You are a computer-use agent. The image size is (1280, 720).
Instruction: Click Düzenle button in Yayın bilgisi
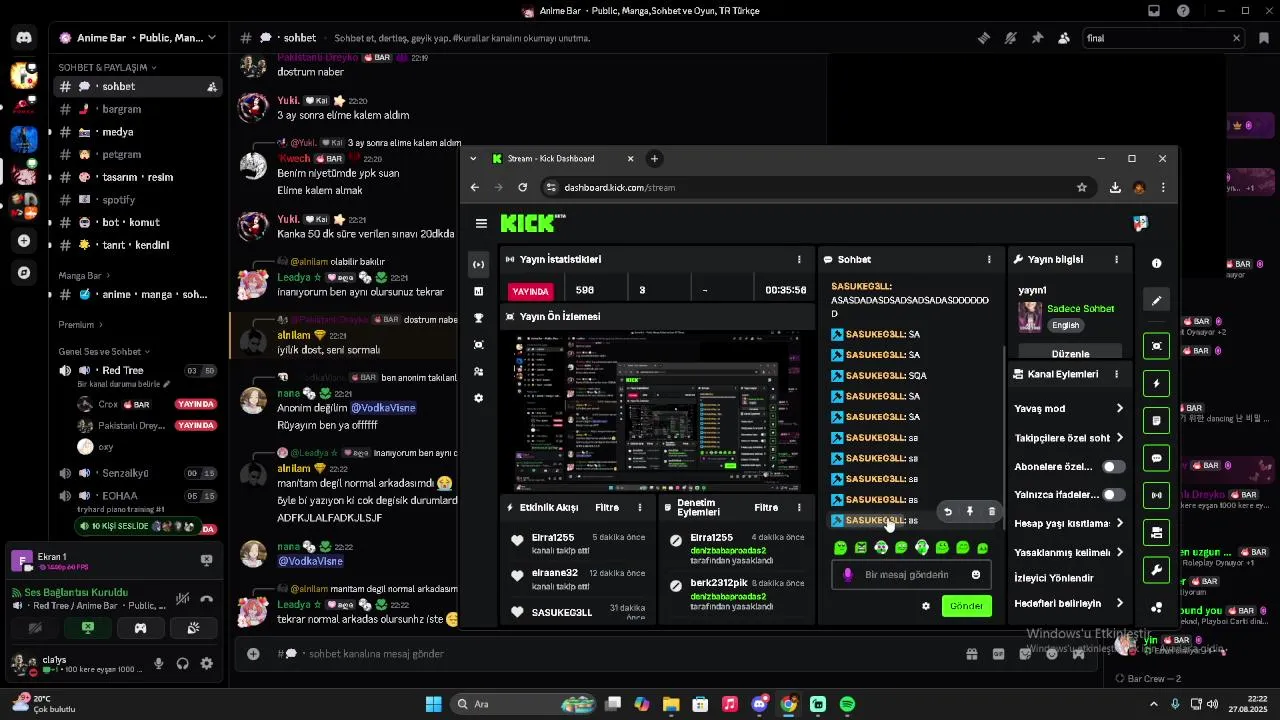coord(1070,354)
